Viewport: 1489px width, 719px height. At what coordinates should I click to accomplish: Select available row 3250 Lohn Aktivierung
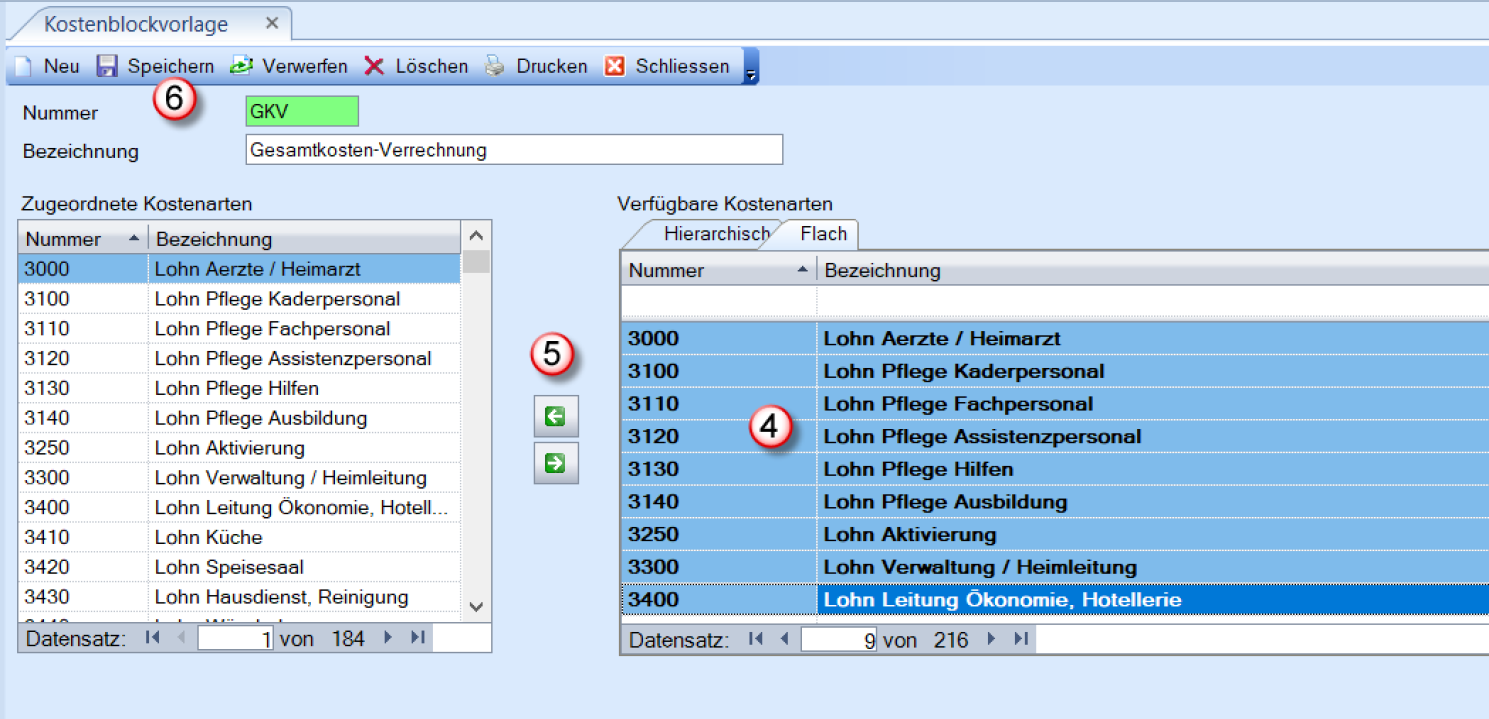click(1055, 534)
